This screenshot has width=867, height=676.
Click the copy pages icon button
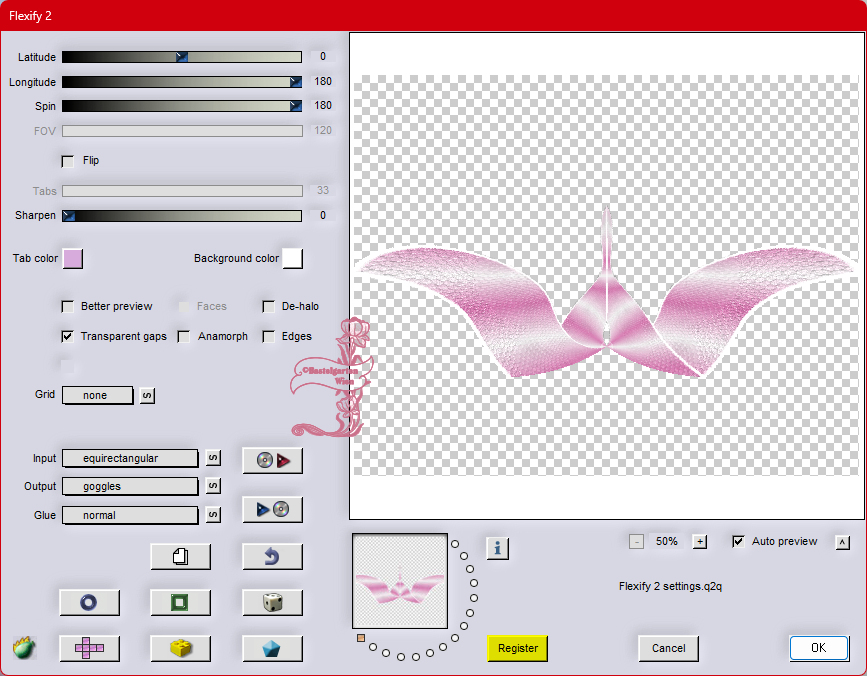point(180,556)
